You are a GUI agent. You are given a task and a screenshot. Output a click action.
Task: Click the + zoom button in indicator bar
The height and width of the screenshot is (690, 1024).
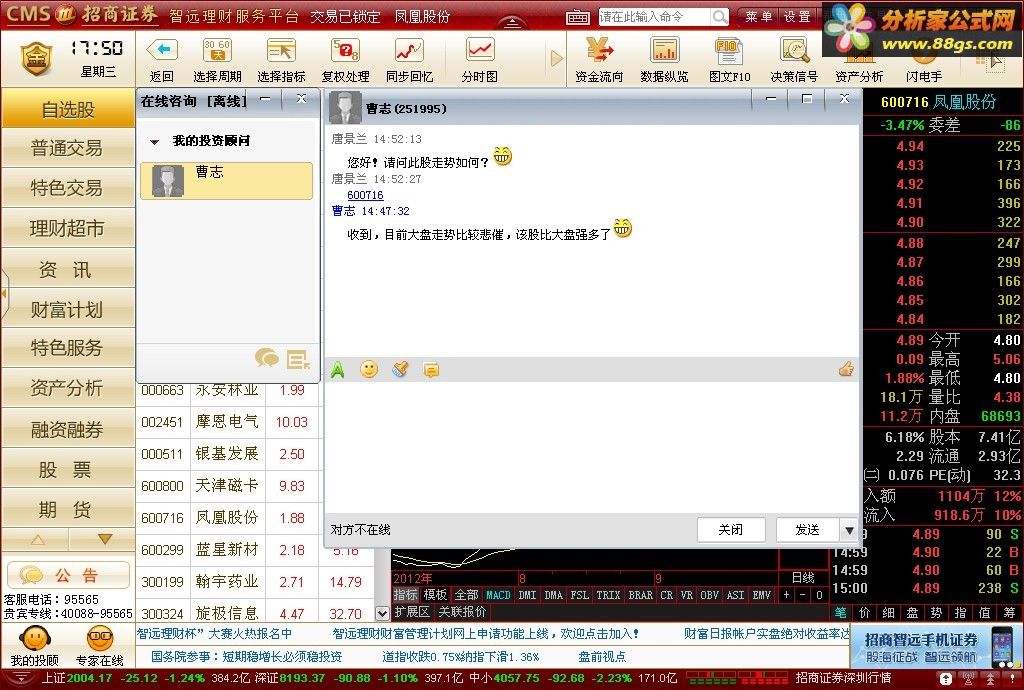point(787,595)
